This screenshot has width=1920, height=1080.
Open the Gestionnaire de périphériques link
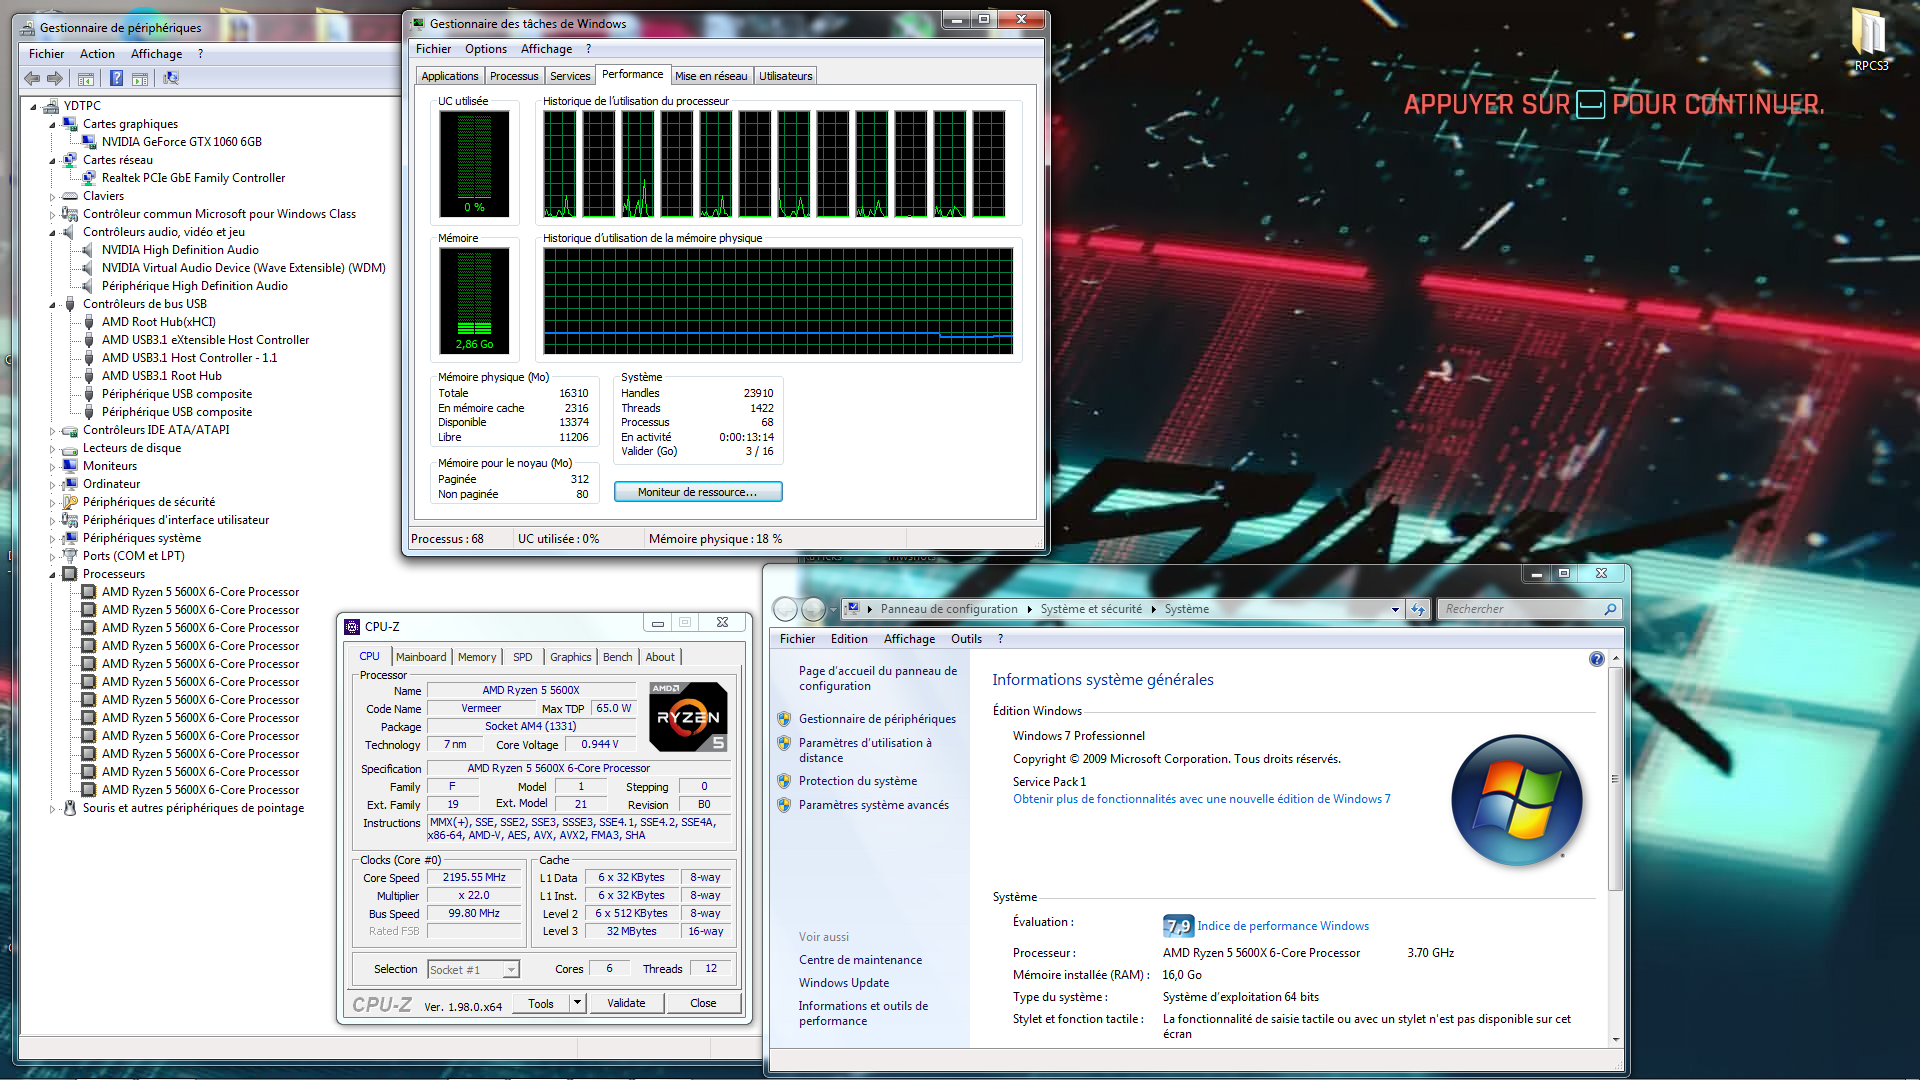coord(877,719)
